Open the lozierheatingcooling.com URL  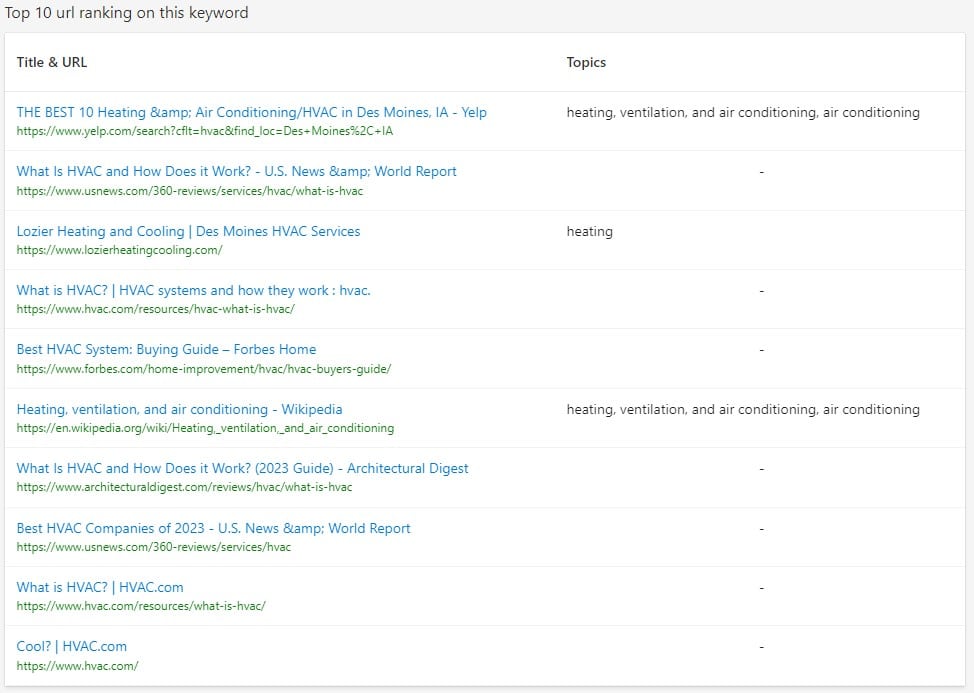click(x=119, y=250)
